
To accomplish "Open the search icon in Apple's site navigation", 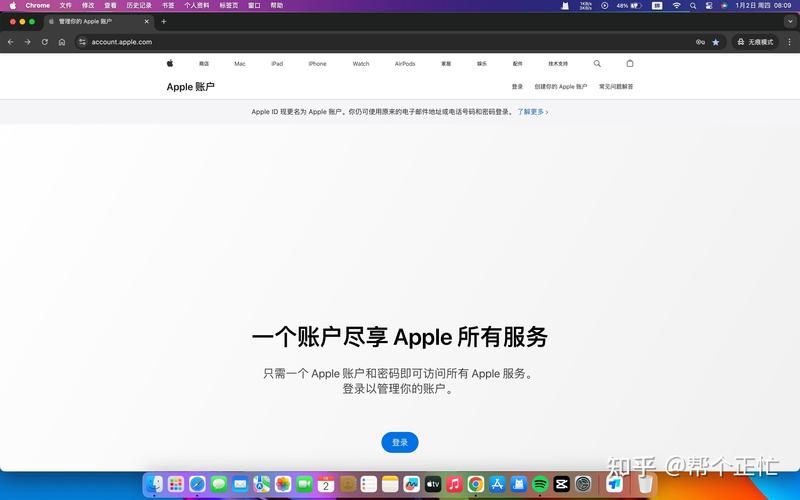I will 597,63.
